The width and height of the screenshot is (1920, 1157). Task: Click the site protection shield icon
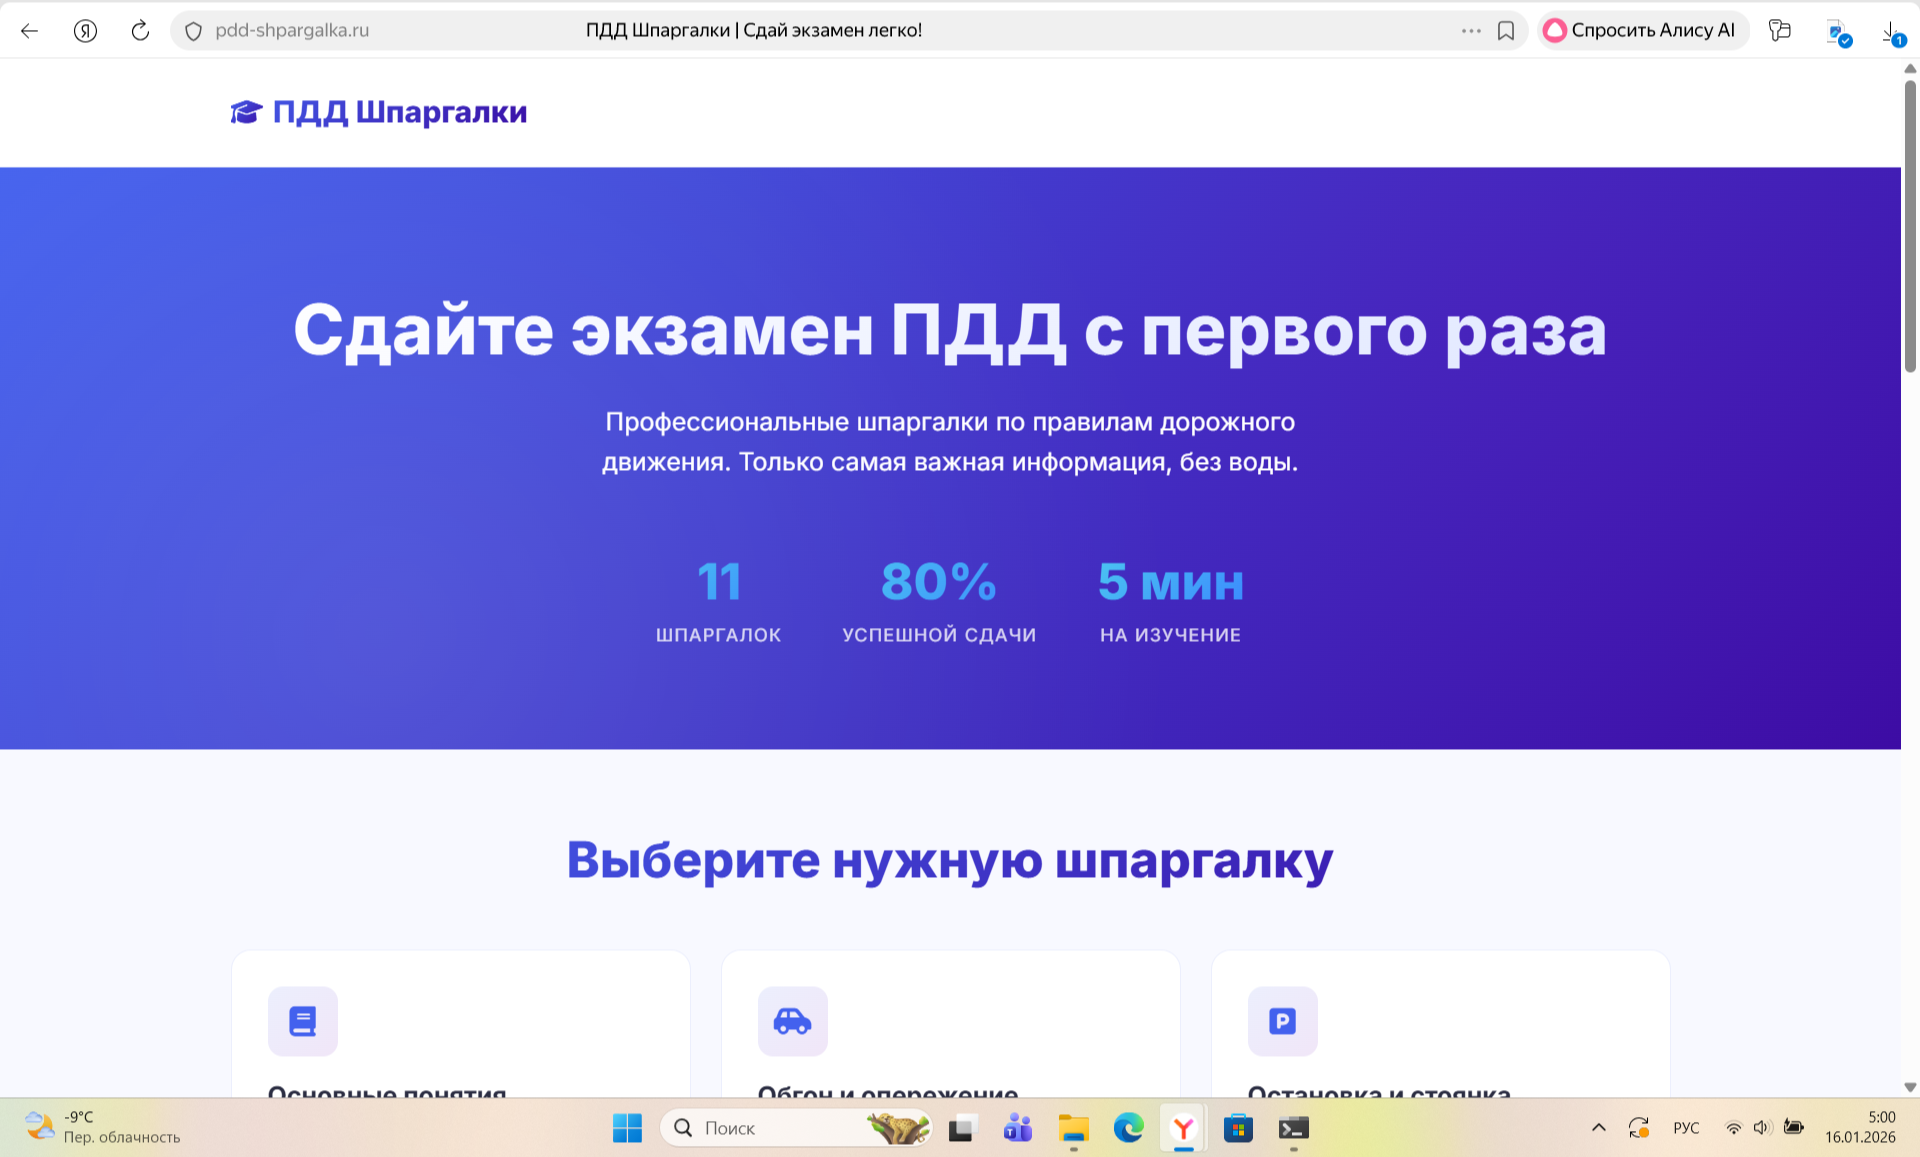click(194, 31)
